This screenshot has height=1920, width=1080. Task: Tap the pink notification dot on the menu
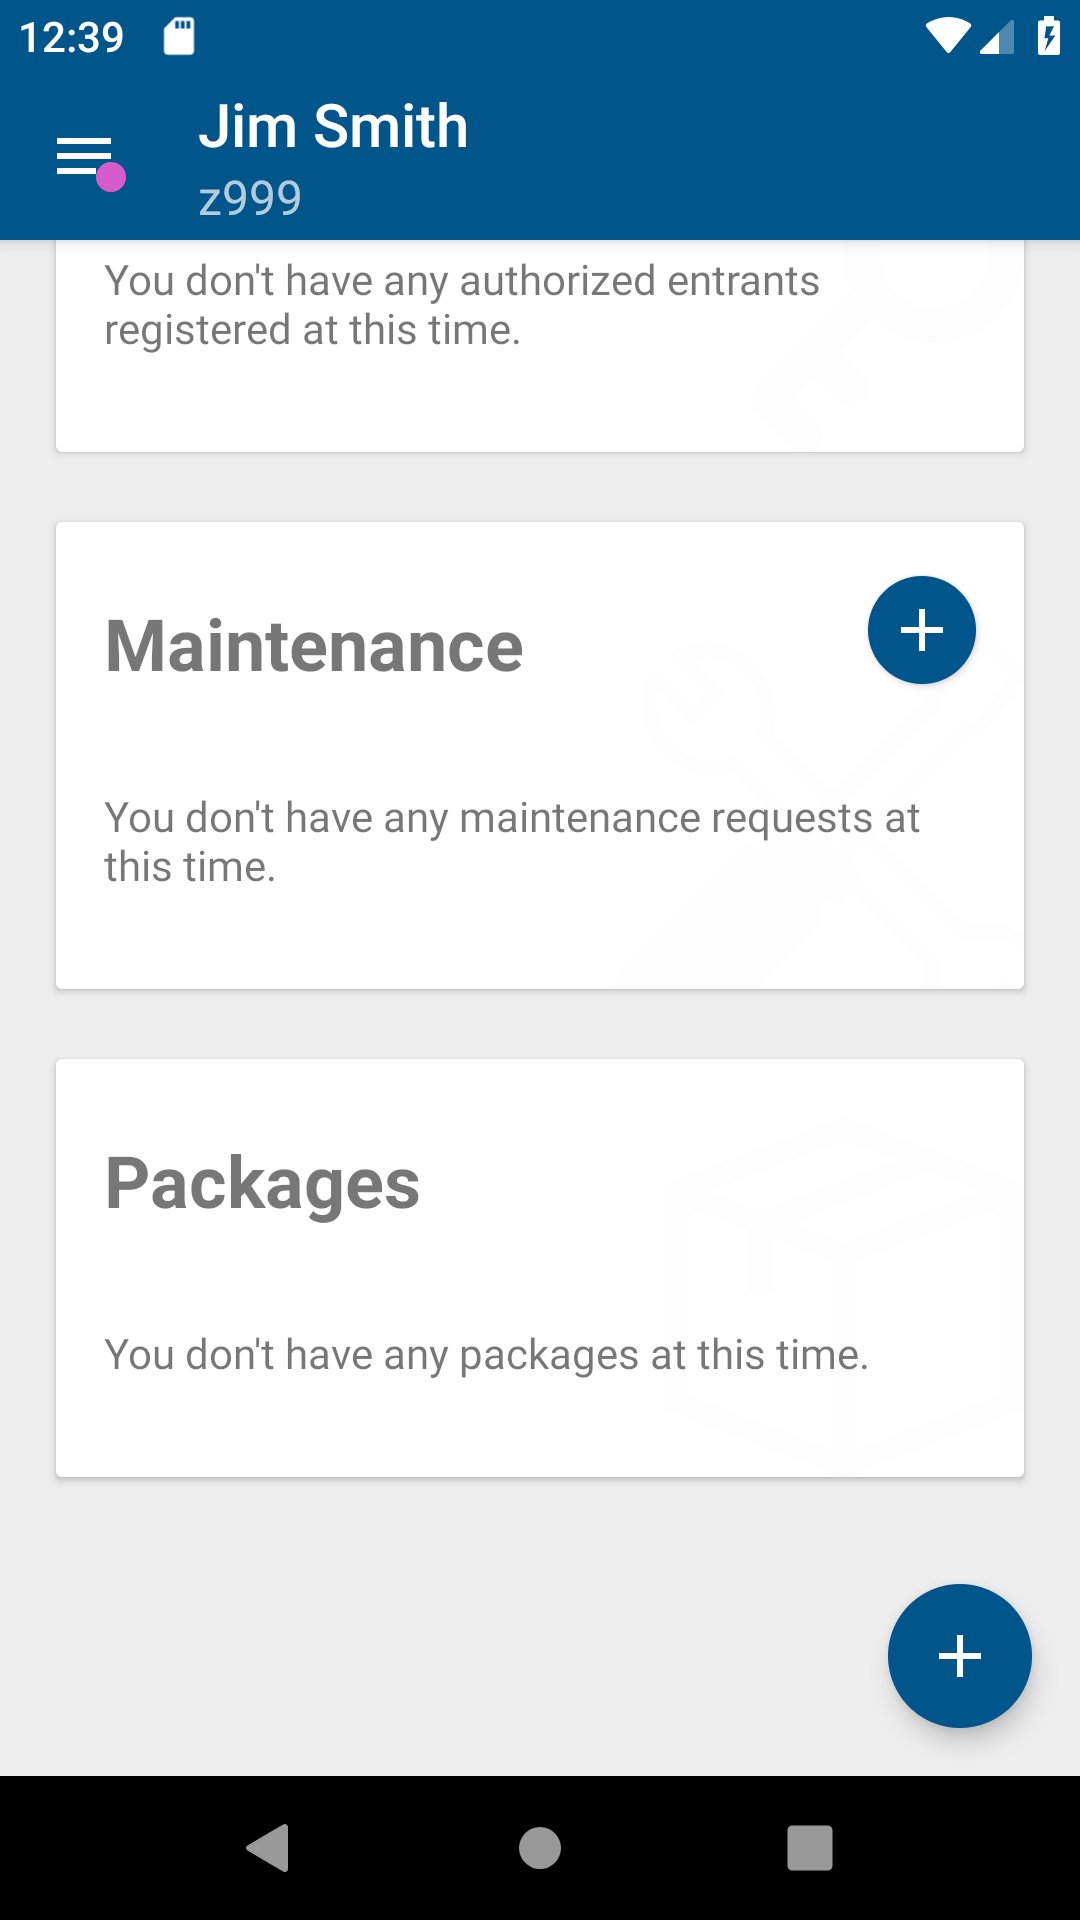pyautogui.click(x=110, y=177)
